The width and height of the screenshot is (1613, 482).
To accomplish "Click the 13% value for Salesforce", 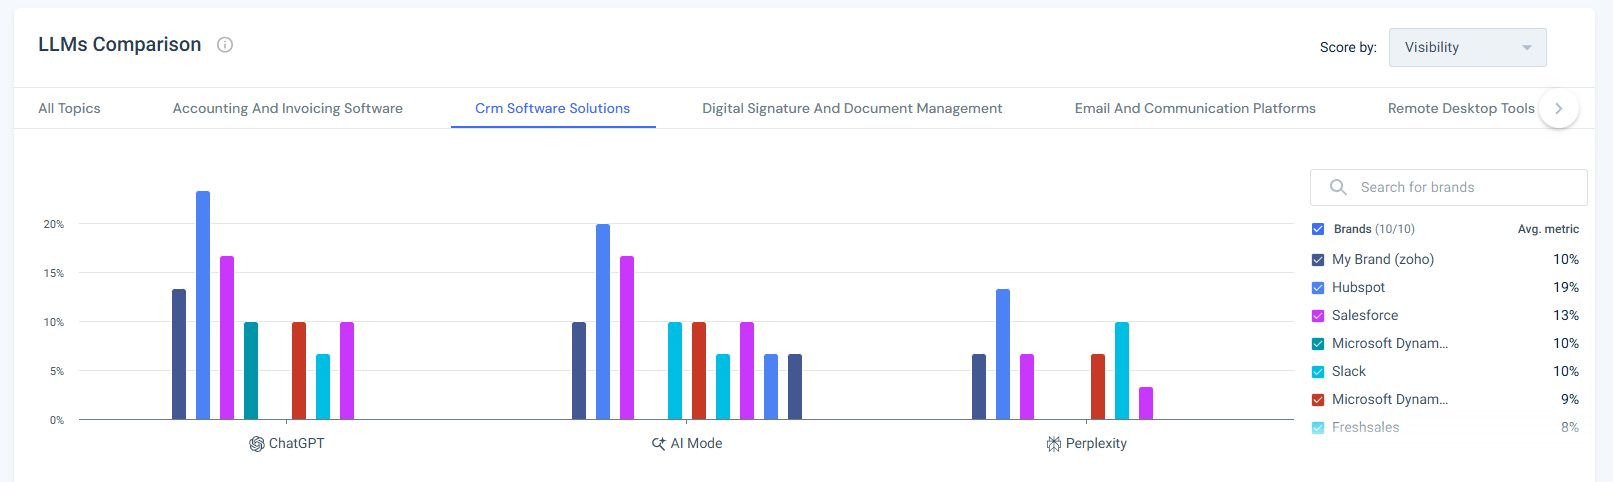I will (x=1566, y=315).
